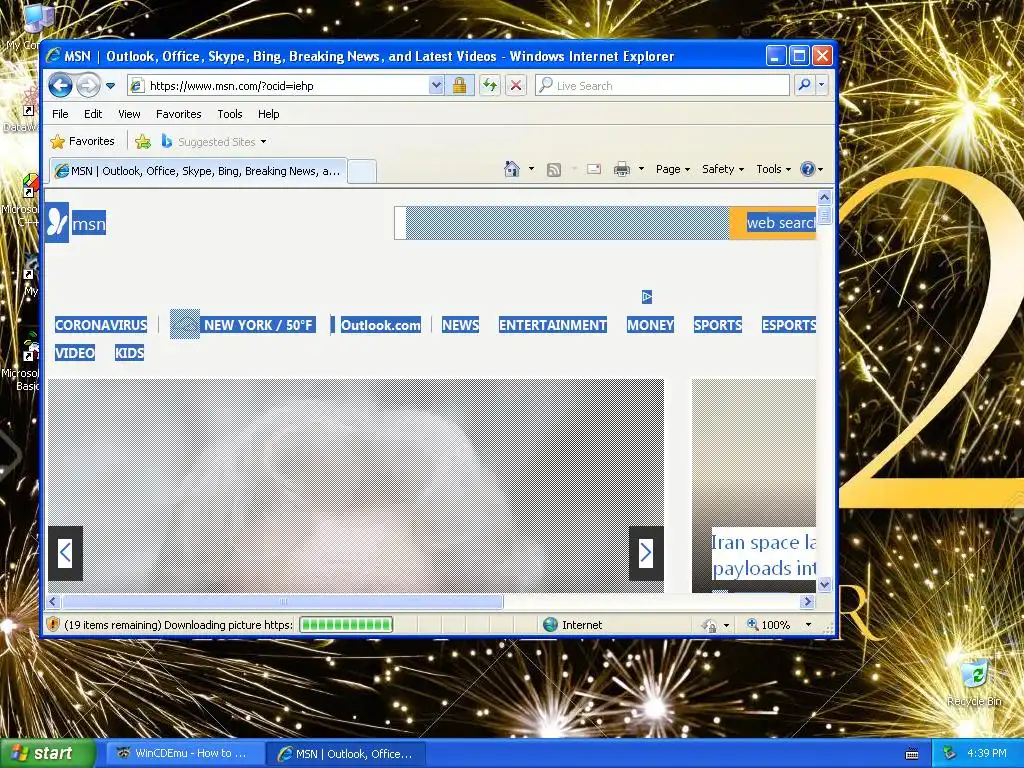1024x768 pixels.
Task: Select the MSN browser tab
Action: (x=198, y=171)
